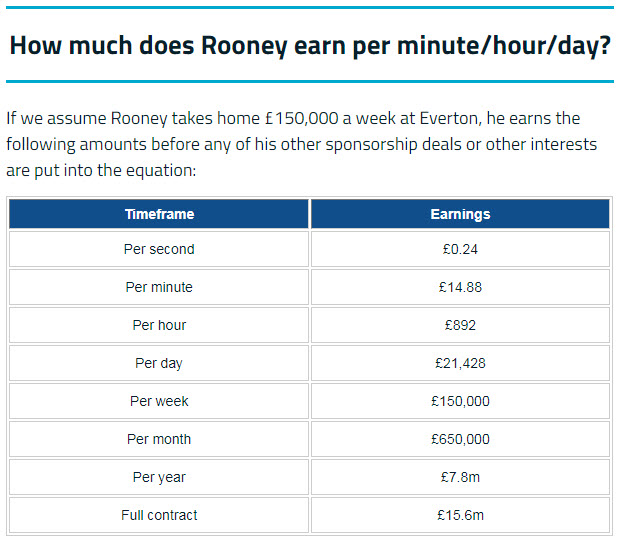The height and width of the screenshot is (540, 619).
Task: Click the £650,000 earnings cell
Action: [460, 439]
